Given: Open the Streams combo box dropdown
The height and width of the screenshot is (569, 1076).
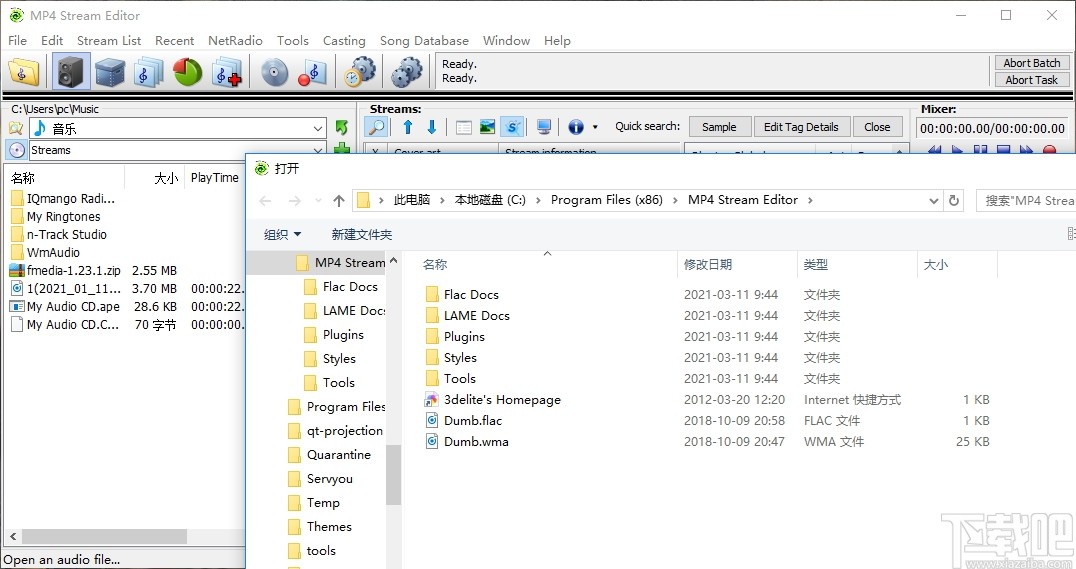Looking at the screenshot, I should pyautogui.click(x=318, y=150).
